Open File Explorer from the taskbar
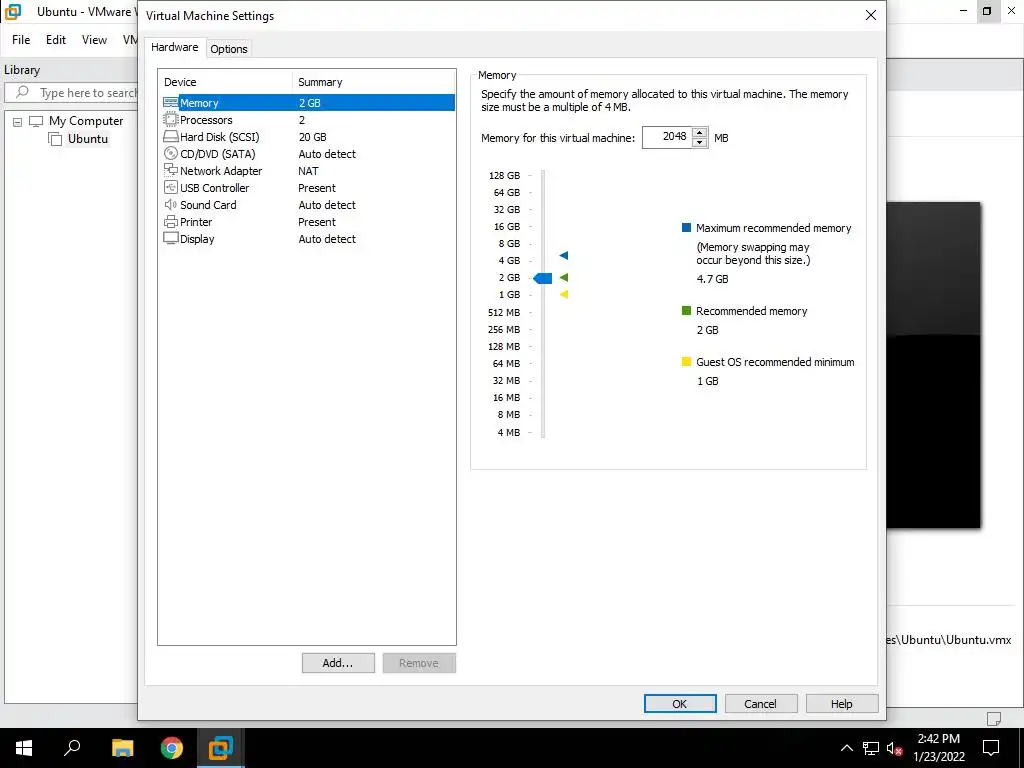Screen dimensions: 1024x768 [122, 748]
